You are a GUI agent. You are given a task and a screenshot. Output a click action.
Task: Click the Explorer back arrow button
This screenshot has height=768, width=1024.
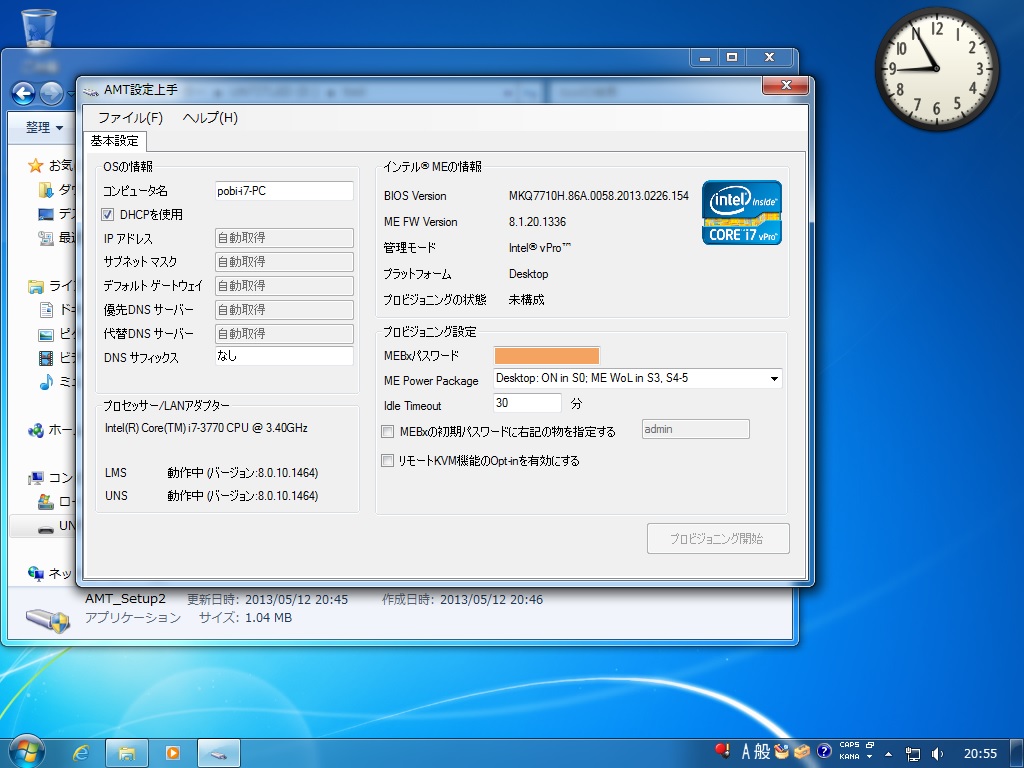click(x=23, y=94)
